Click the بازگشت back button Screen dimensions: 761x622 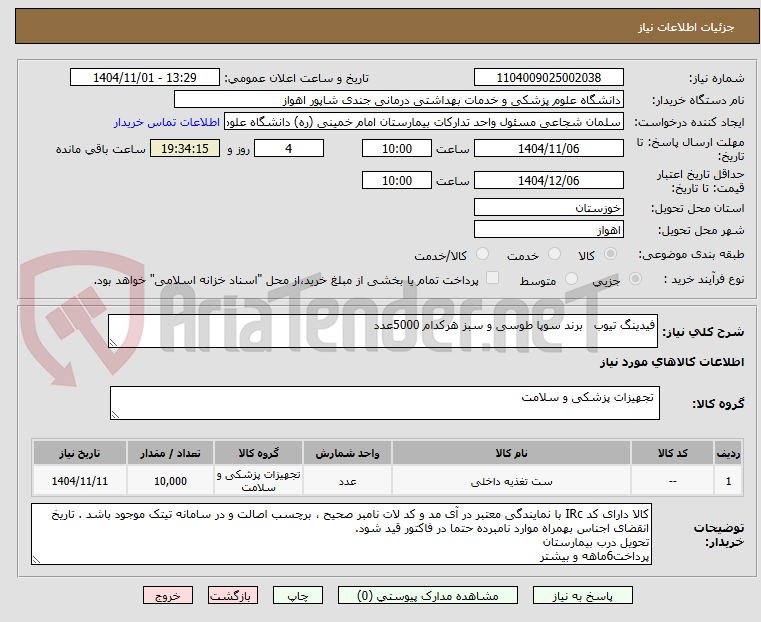pyautogui.click(x=233, y=595)
